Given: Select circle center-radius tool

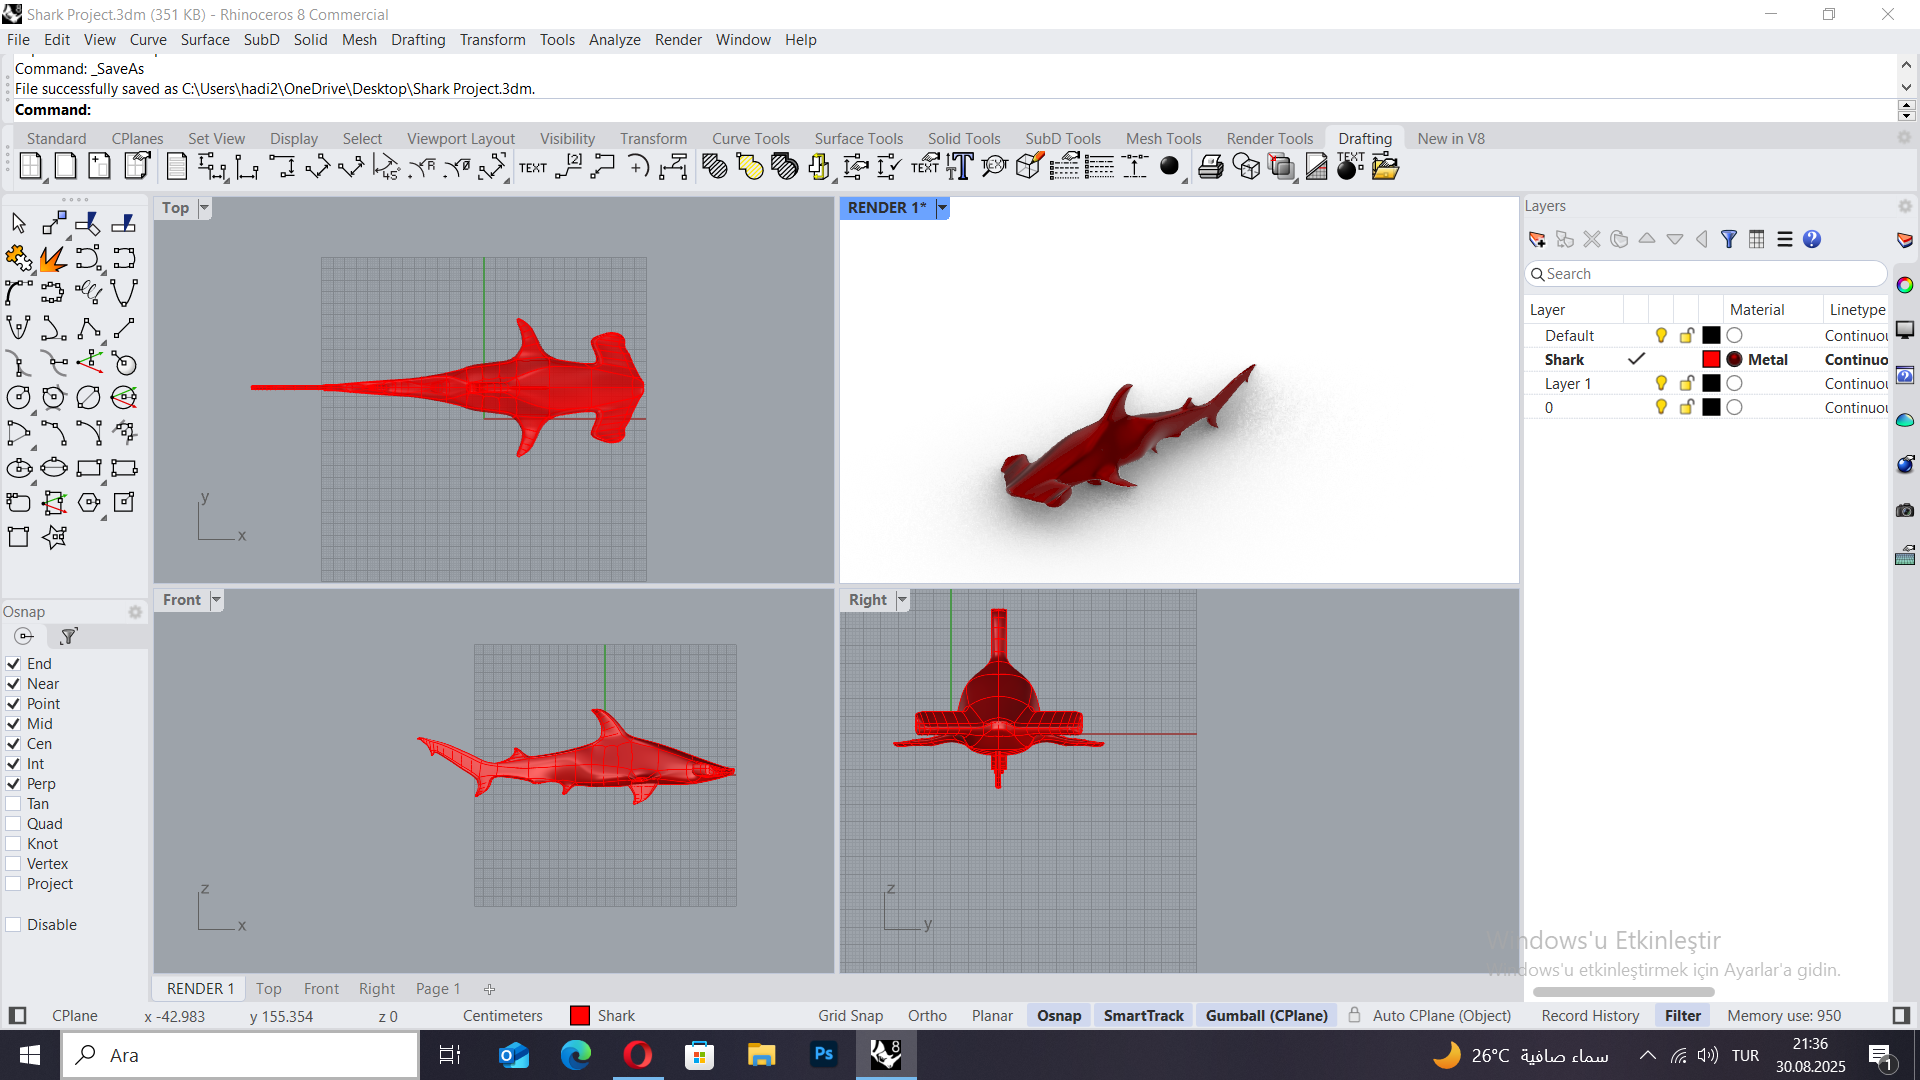Looking at the screenshot, I should pos(19,398).
